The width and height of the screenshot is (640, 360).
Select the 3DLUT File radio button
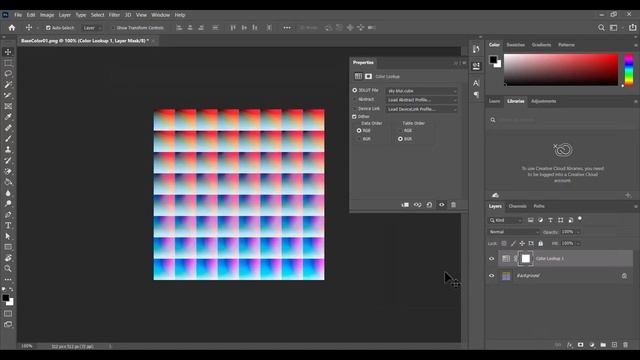355,90
